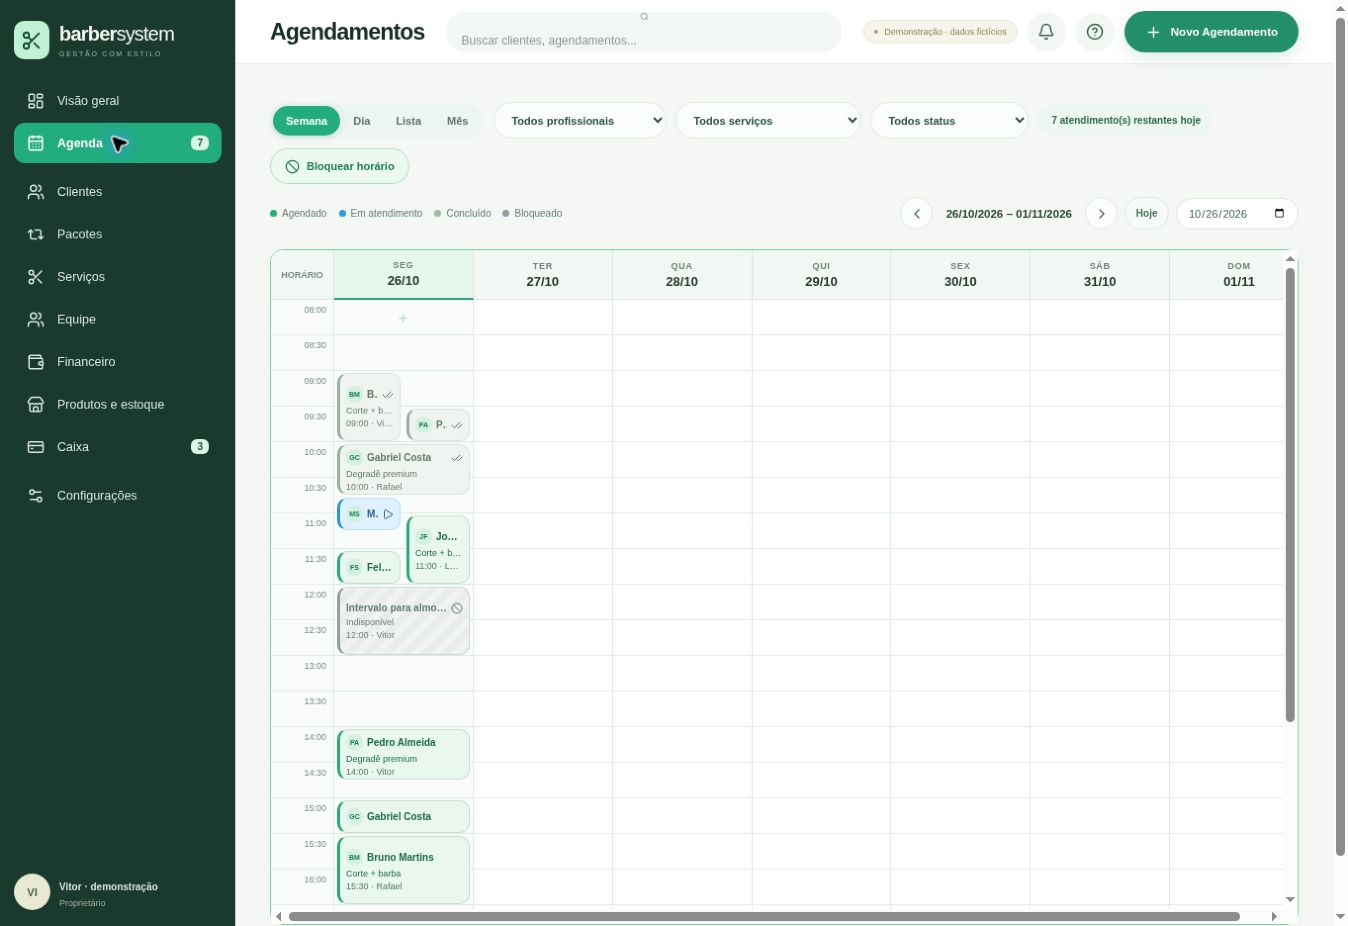
Task: Select the SEG 26/10 column header
Action: [403, 275]
